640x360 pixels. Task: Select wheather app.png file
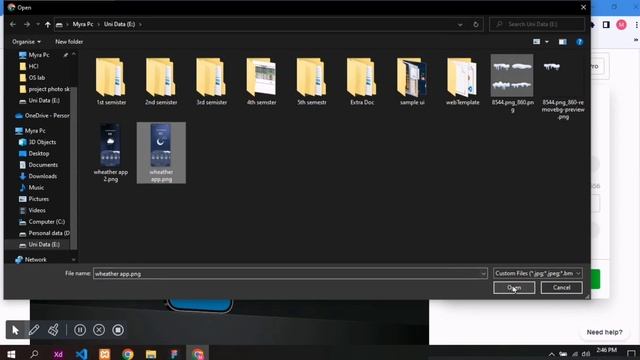(x=161, y=153)
